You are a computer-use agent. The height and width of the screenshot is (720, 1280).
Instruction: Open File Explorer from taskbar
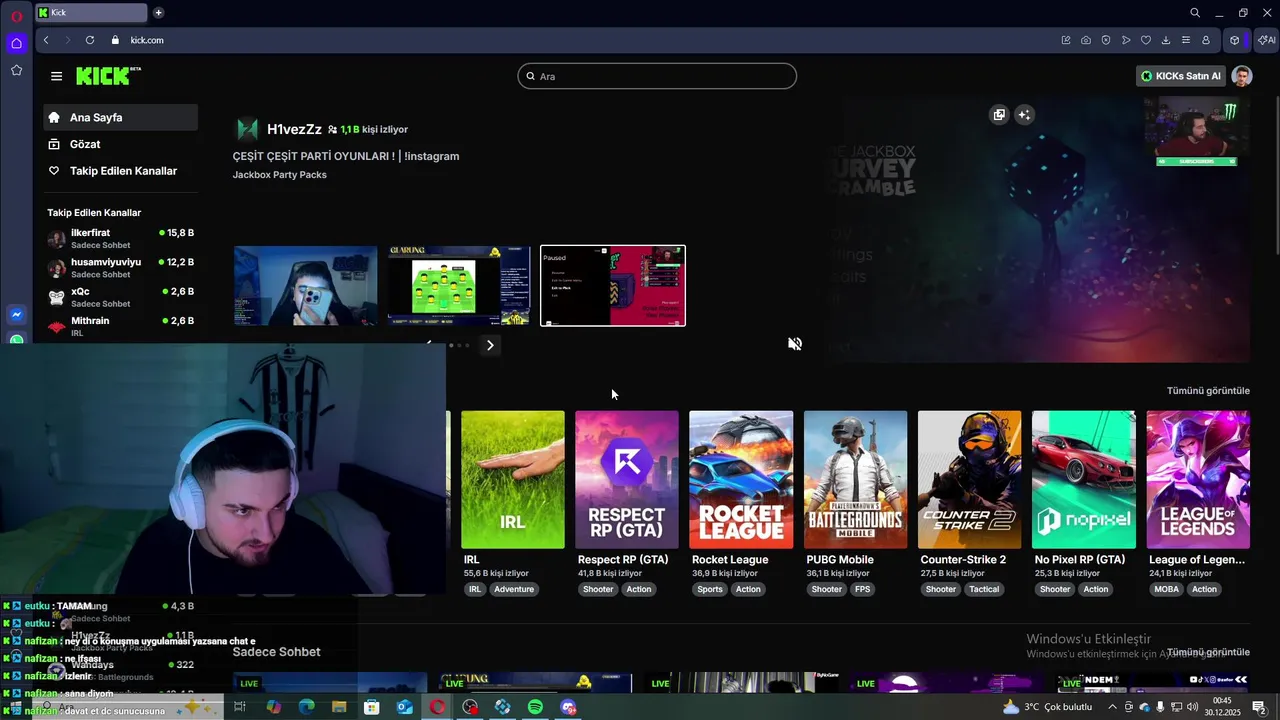(339, 707)
